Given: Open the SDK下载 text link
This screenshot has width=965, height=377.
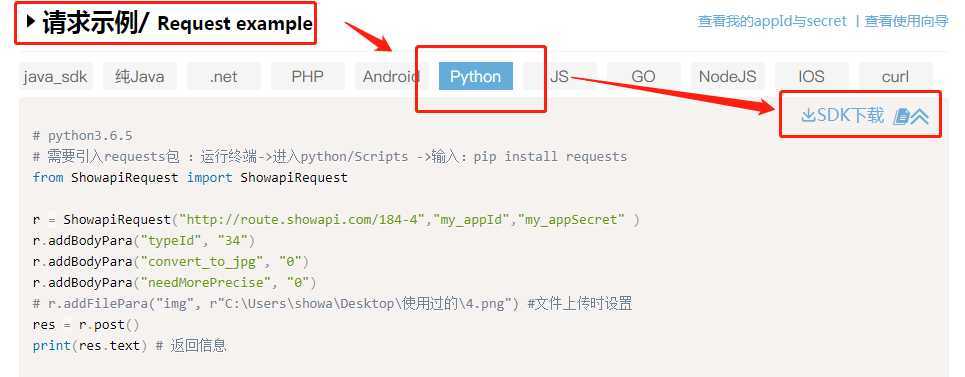Looking at the screenshot, I should click(850, 115).
